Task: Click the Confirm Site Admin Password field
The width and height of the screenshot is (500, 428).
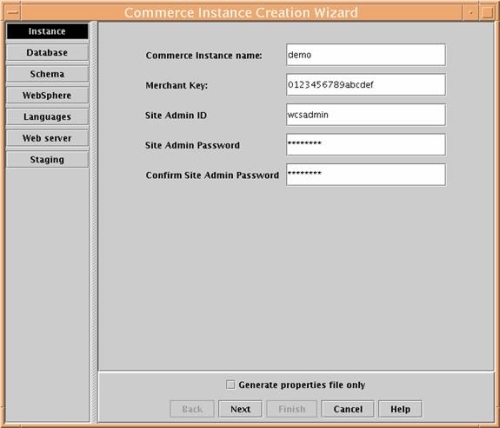Action: pyautogui.click(x=366, y=175)
